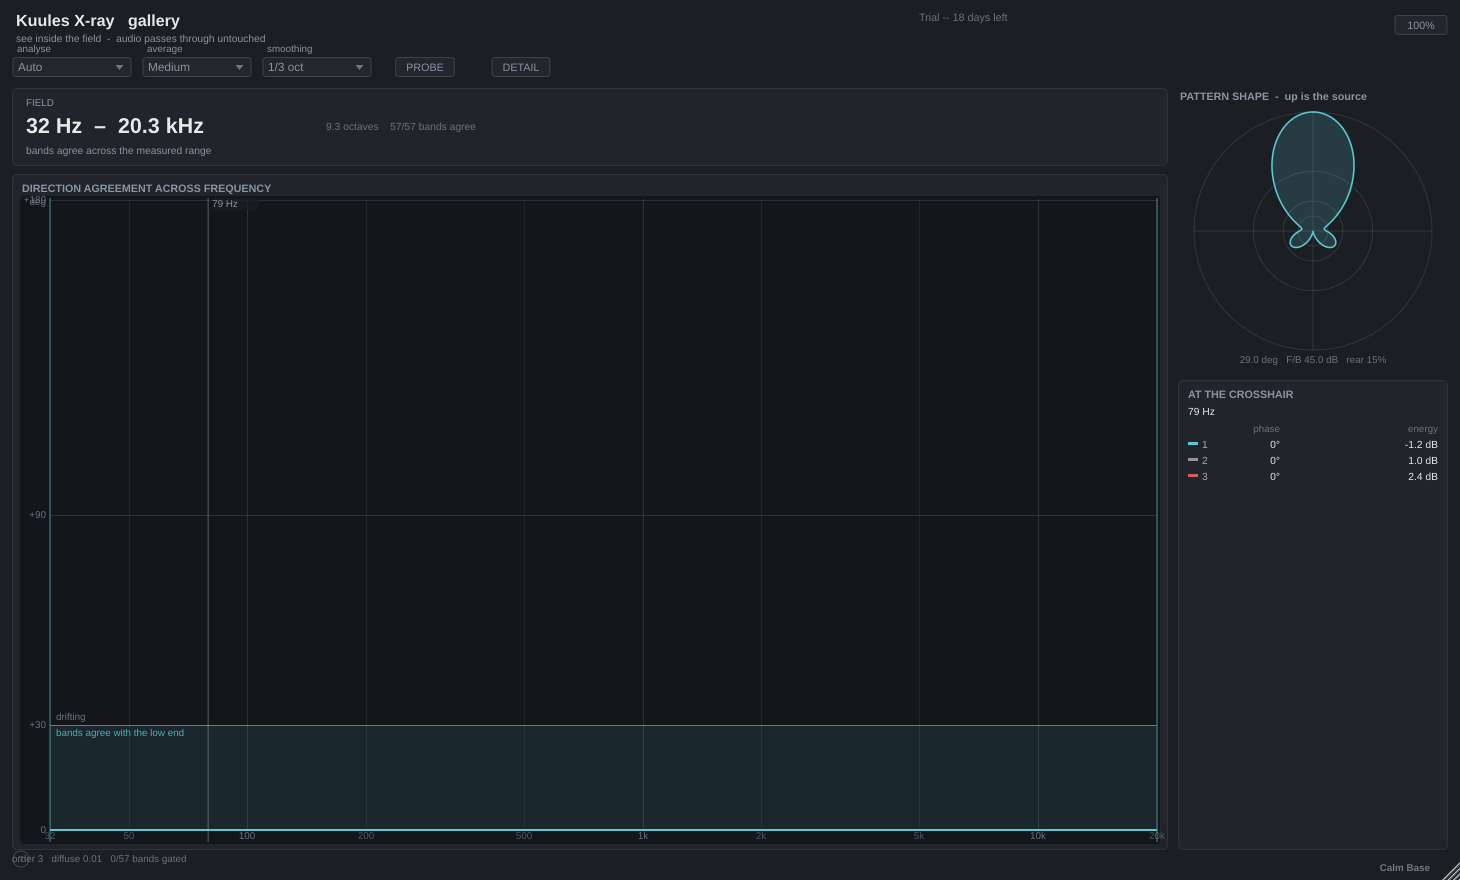
Task: Open the average dropdown set to Medium
Action: [x=197, y=67]
